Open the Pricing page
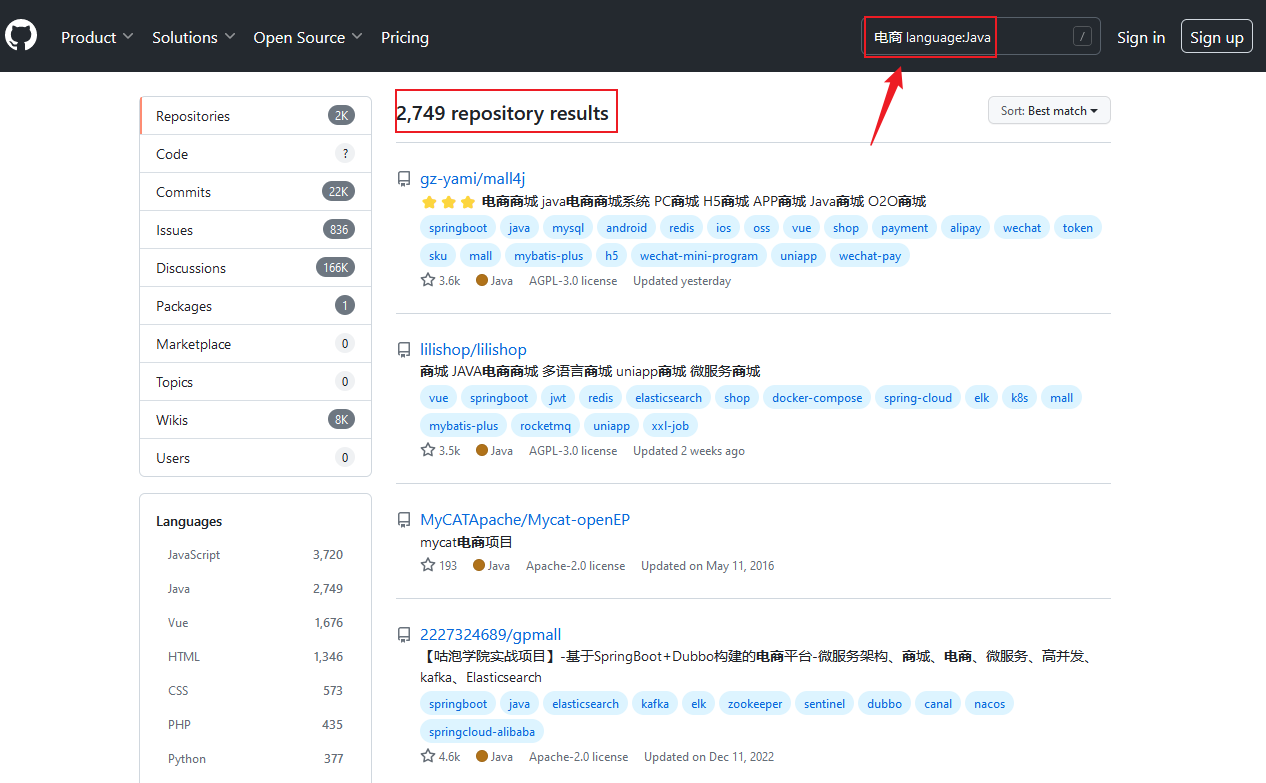The image size is (1266, 783). pos(405,37)
